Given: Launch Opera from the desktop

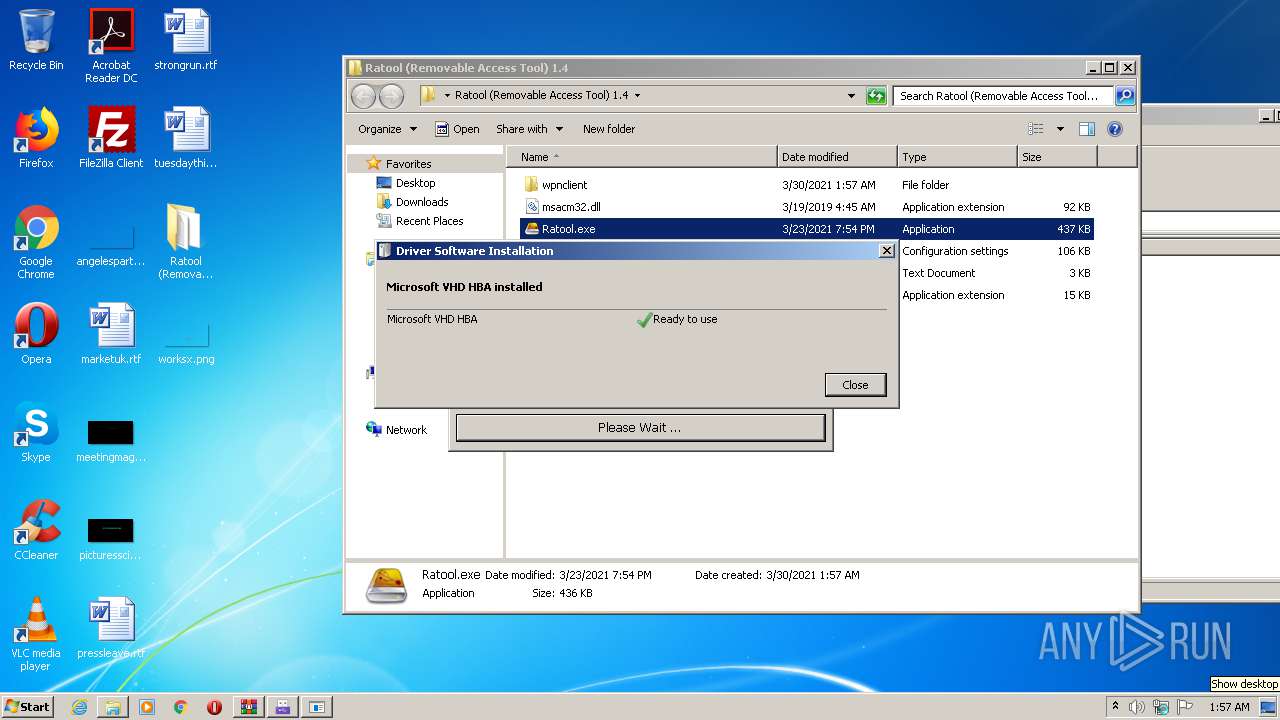Looking at the screenshot, I should coord(36,334).
